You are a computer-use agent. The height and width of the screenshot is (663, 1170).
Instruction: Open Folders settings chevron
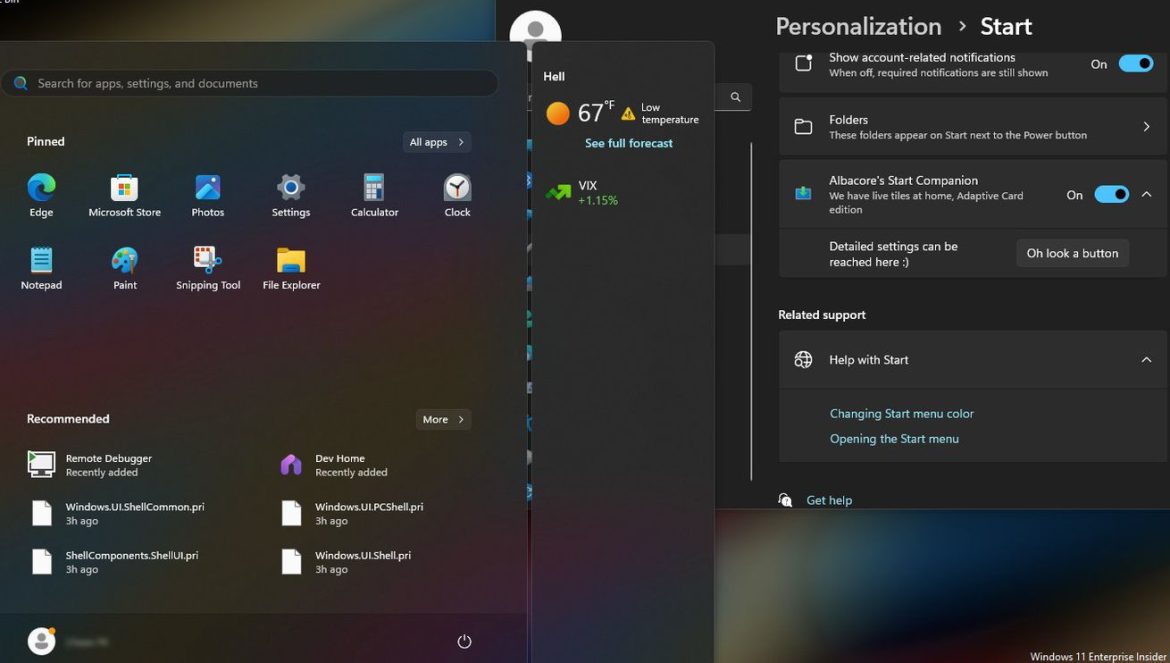[1147, 127]
